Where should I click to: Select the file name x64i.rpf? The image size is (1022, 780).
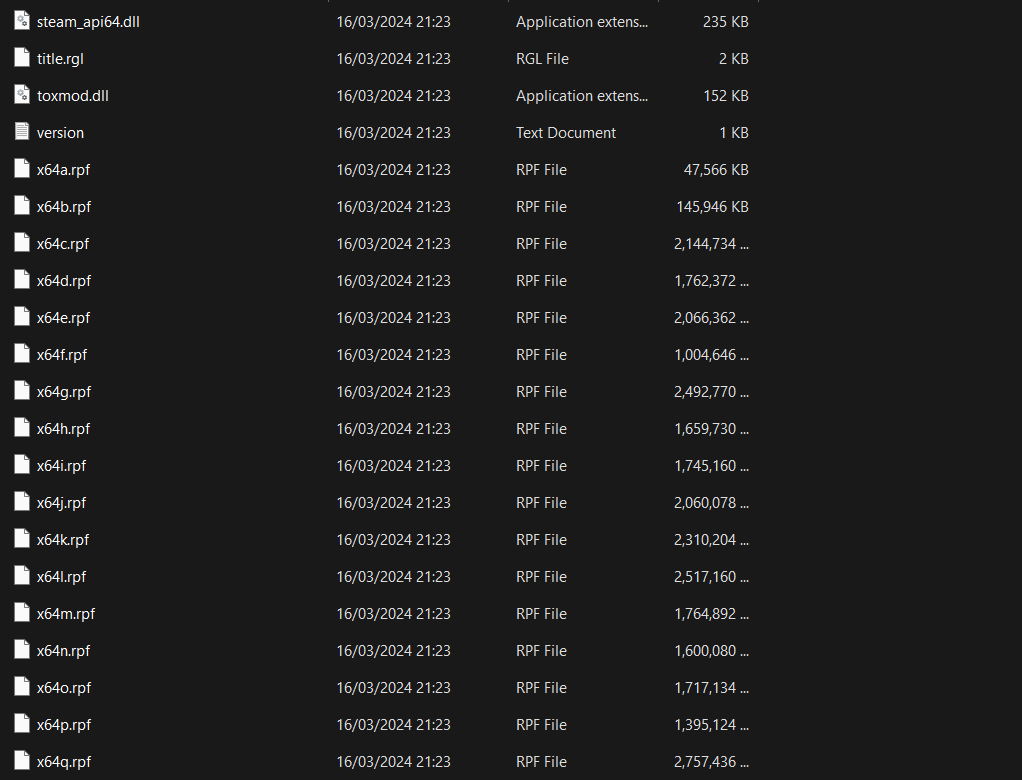tap(61, 466)
